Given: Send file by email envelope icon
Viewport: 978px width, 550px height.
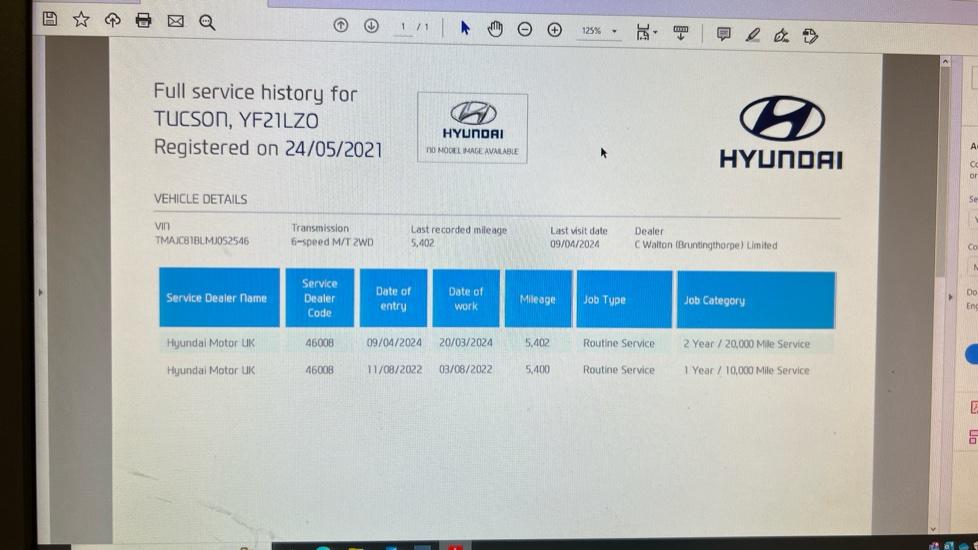Looking at the screenshot, I should [176, 21].
